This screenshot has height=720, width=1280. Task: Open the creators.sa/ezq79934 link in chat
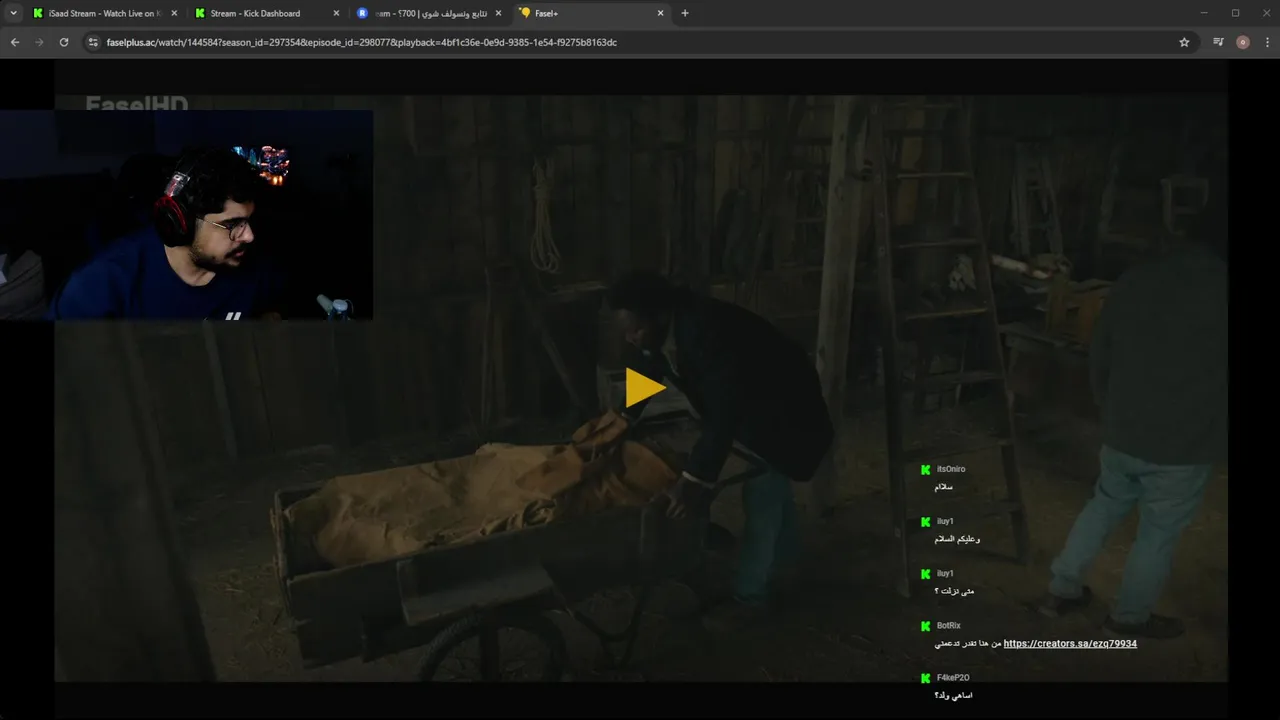pyautogui.click(x=1070, y=644)
